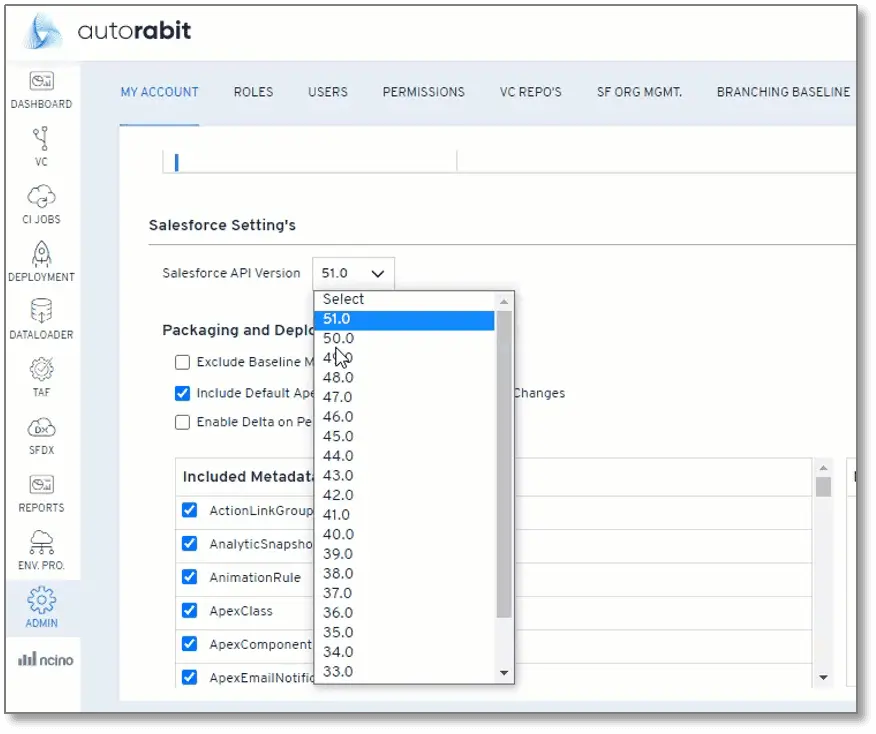Uncheck the AnimationRule metadata checkbox
Image resolution: width=876 pixels, height=734 pixels.
click(x=189, y=577)
